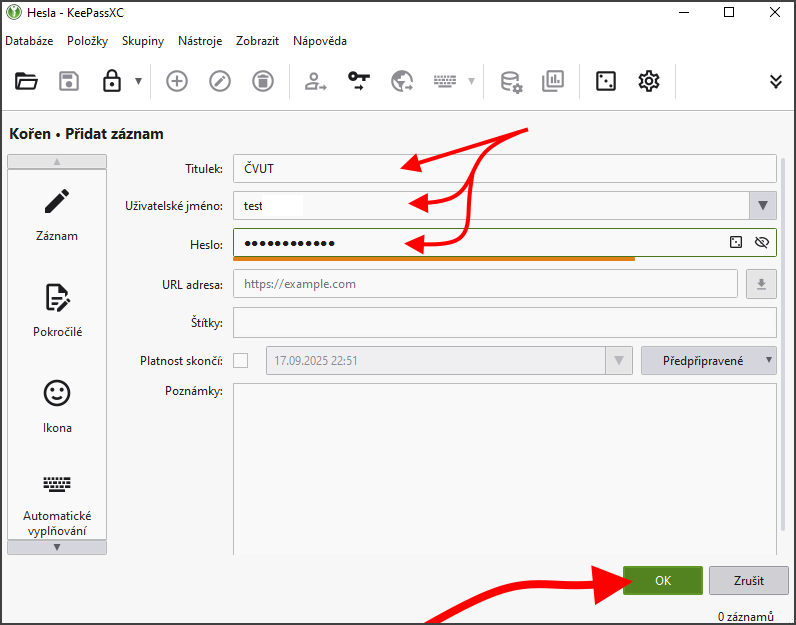Click the open database folder icon
This screenshot has width=796, height=625.
coord(26,82)
